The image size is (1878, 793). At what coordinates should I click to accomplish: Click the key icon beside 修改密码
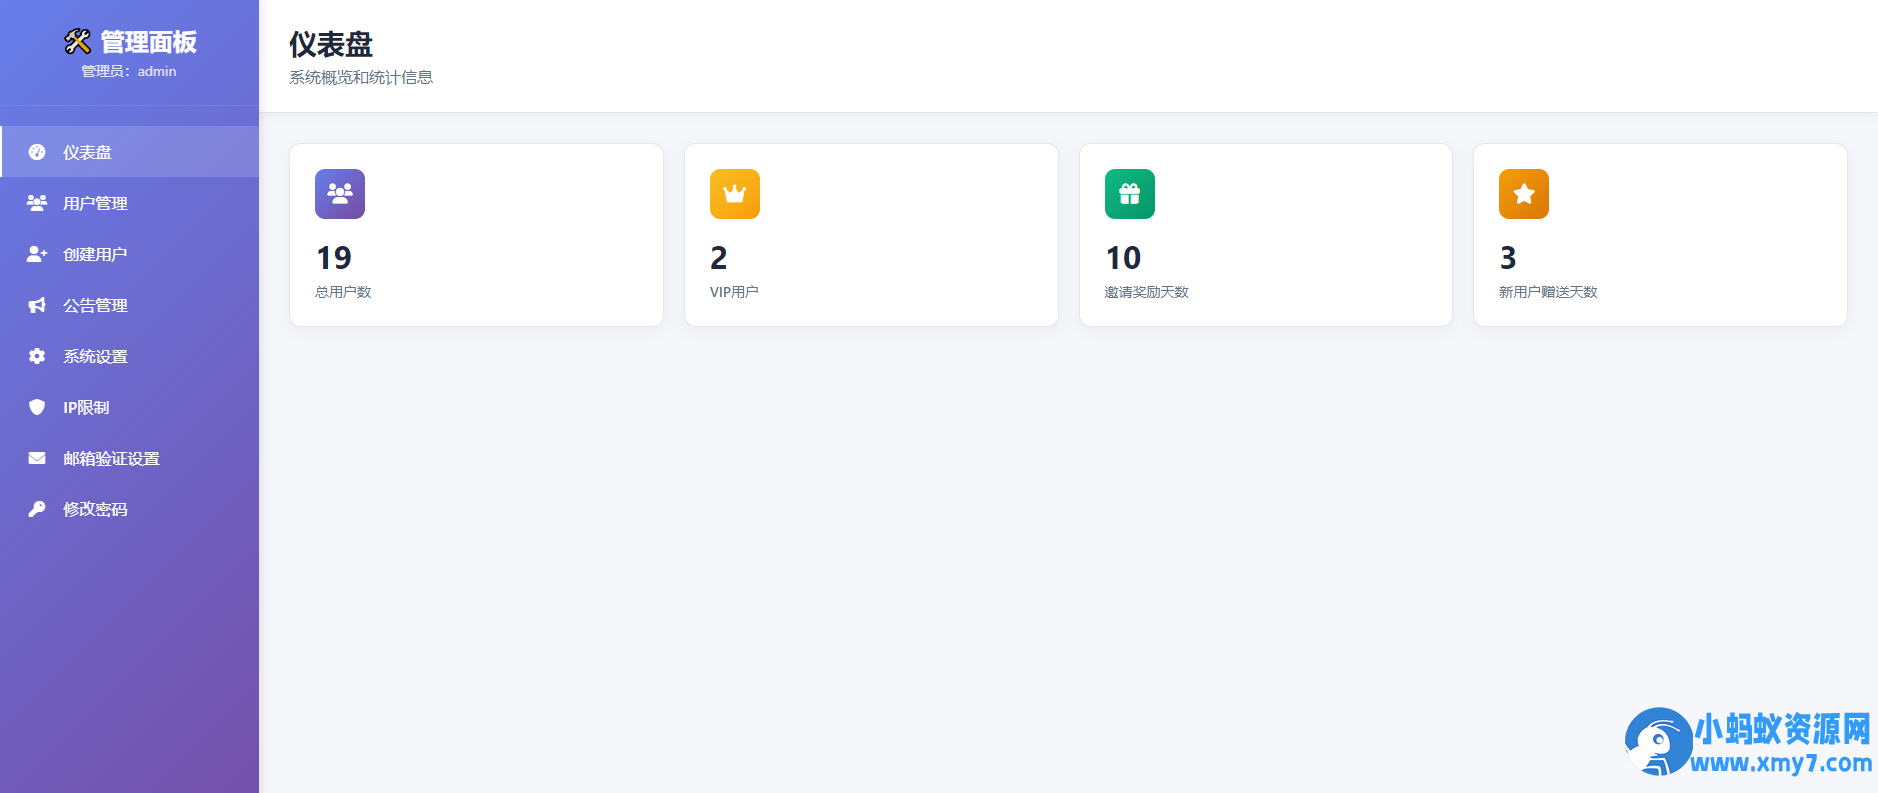[37, 509]
